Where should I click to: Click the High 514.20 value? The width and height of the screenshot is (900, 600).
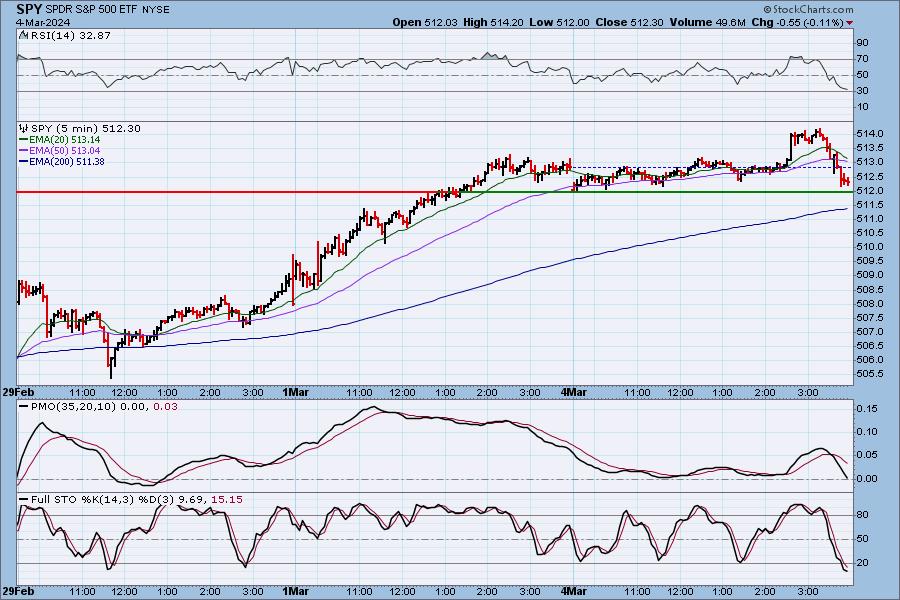(x=493, y=22)
